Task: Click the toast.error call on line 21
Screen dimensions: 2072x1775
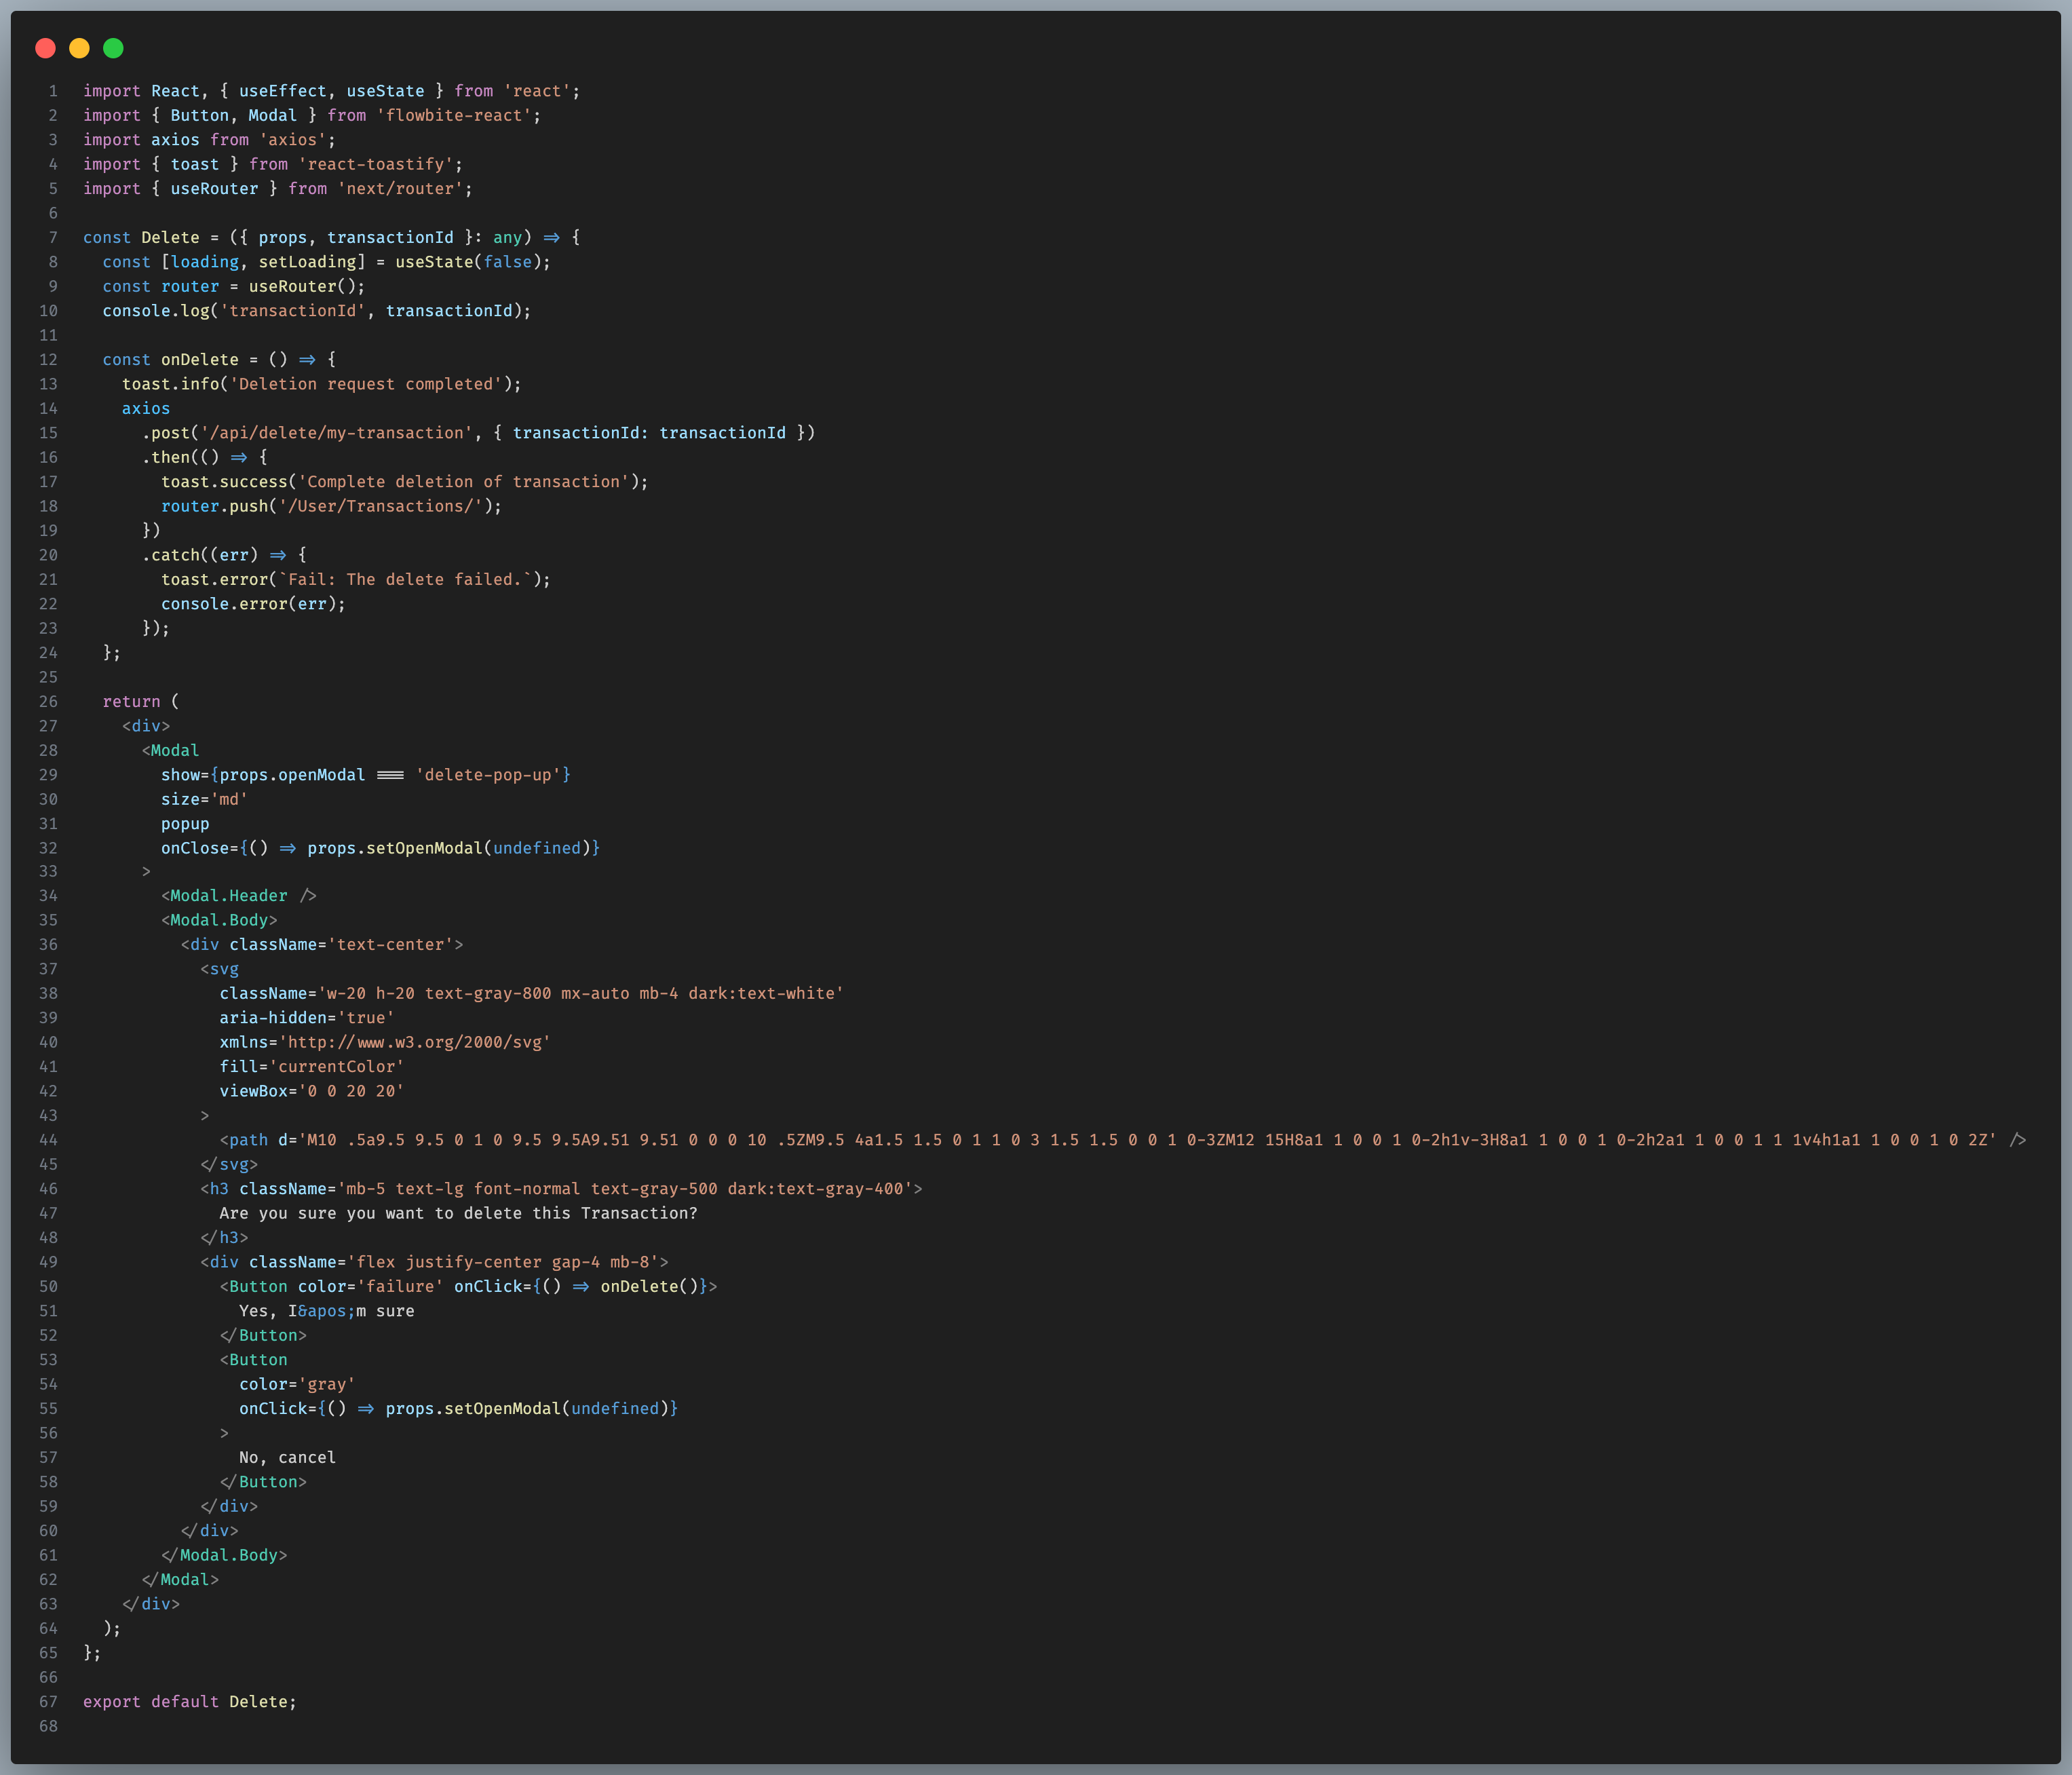Action: pyautogui.click(x=214, y=580)
